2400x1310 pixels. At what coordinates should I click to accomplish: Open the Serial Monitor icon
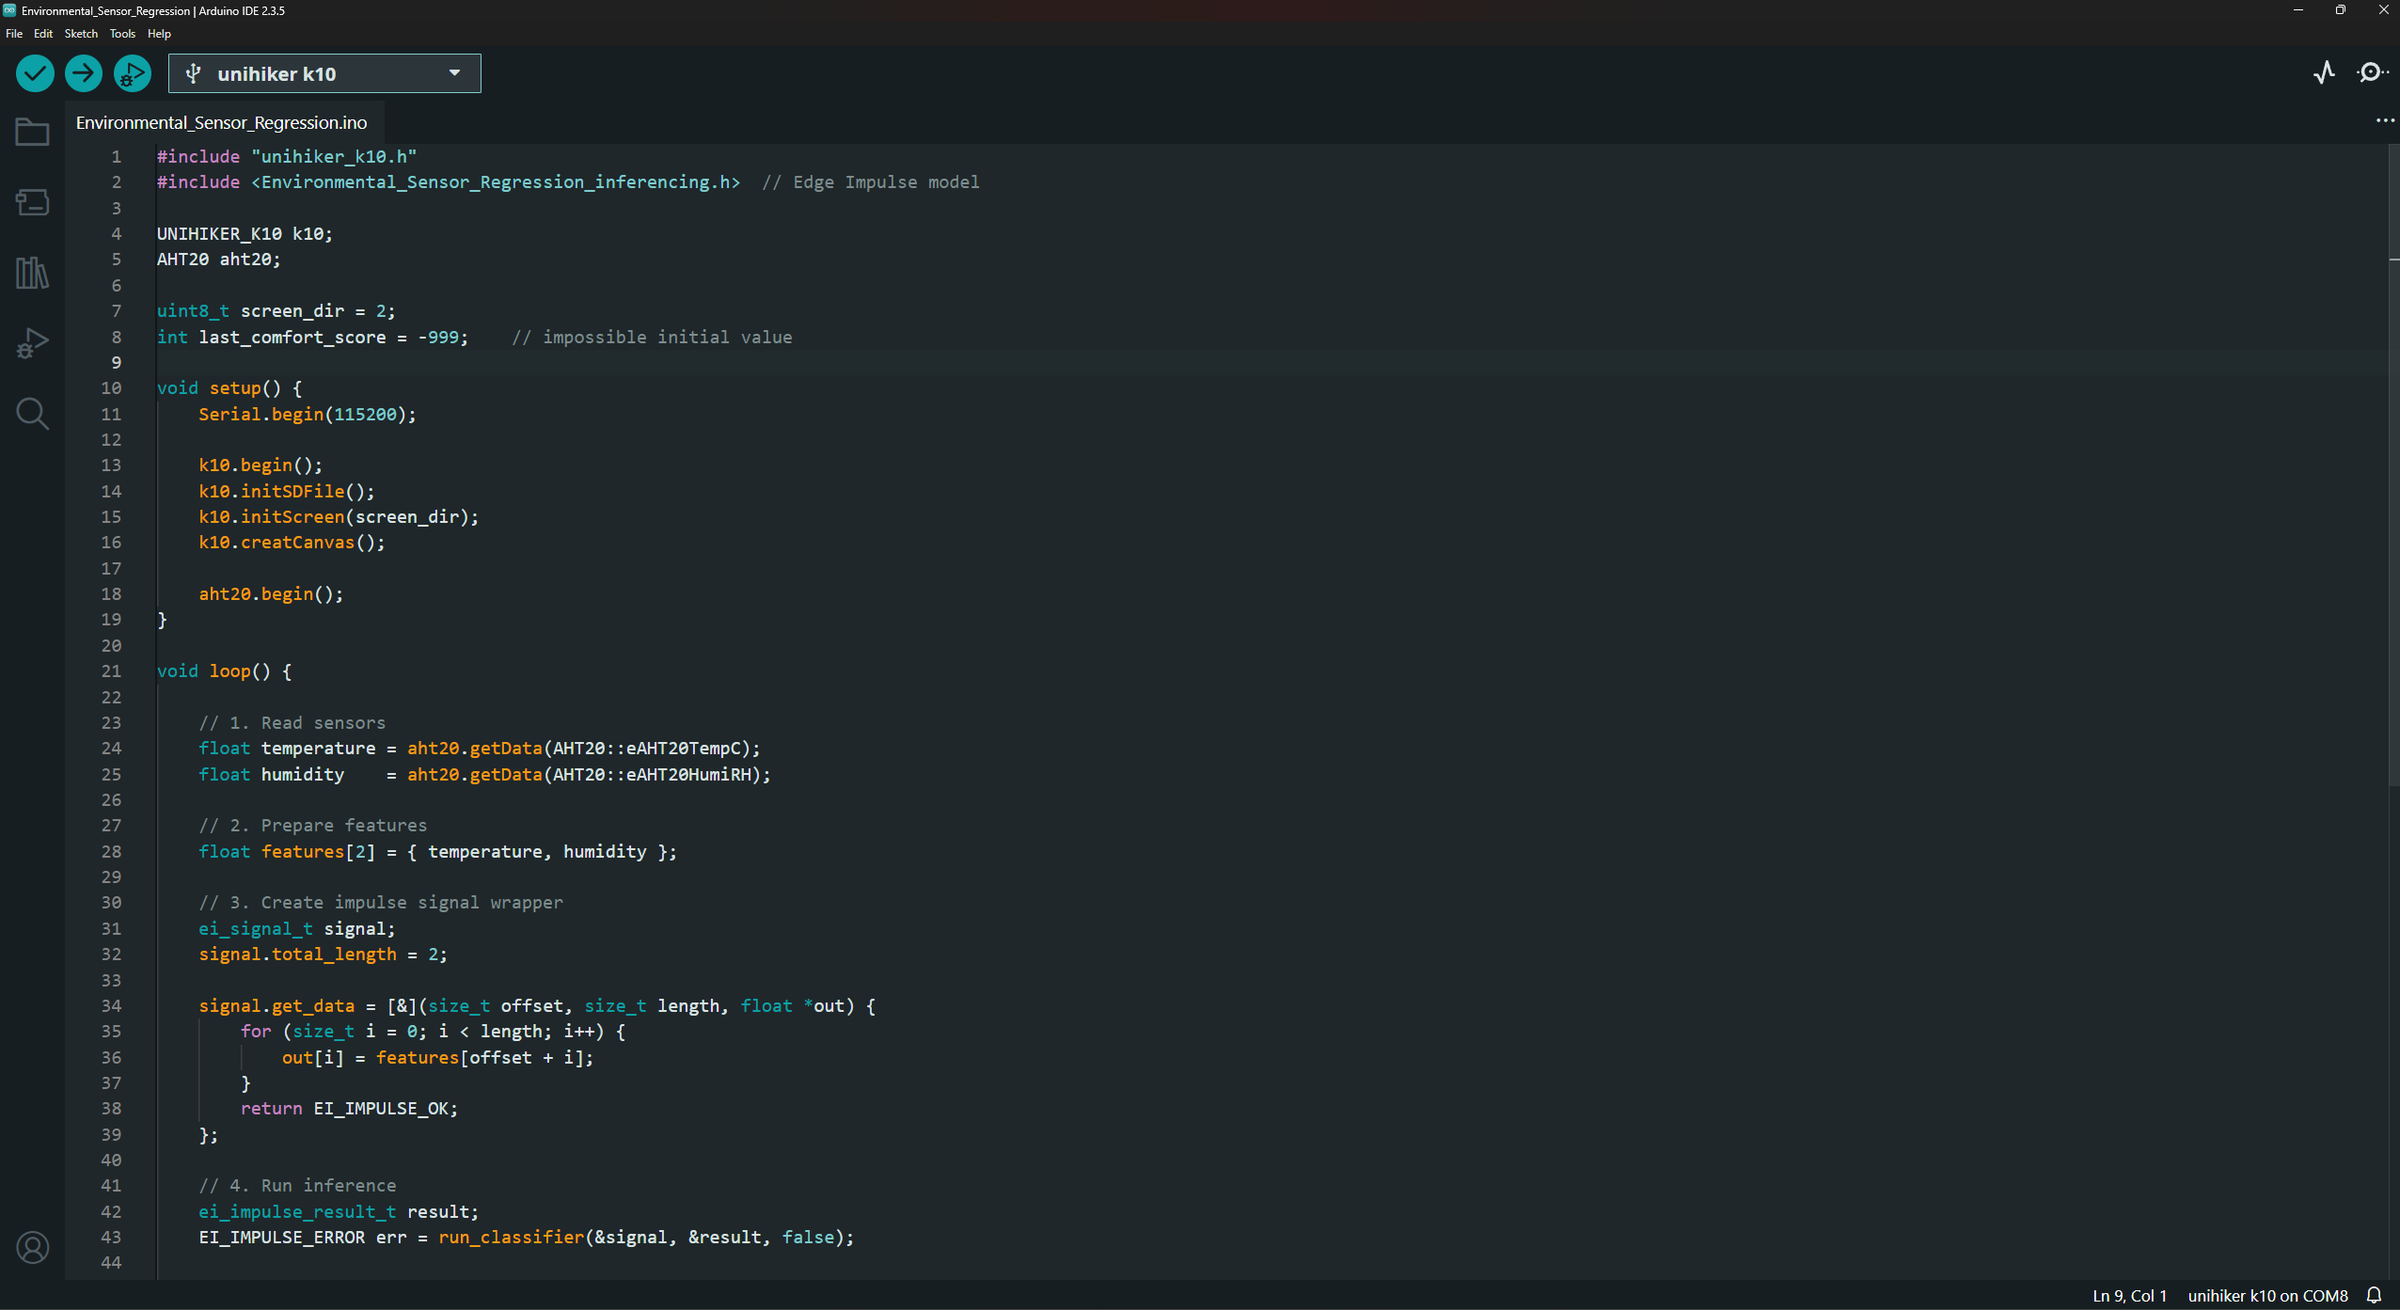tap(2372, 72)
